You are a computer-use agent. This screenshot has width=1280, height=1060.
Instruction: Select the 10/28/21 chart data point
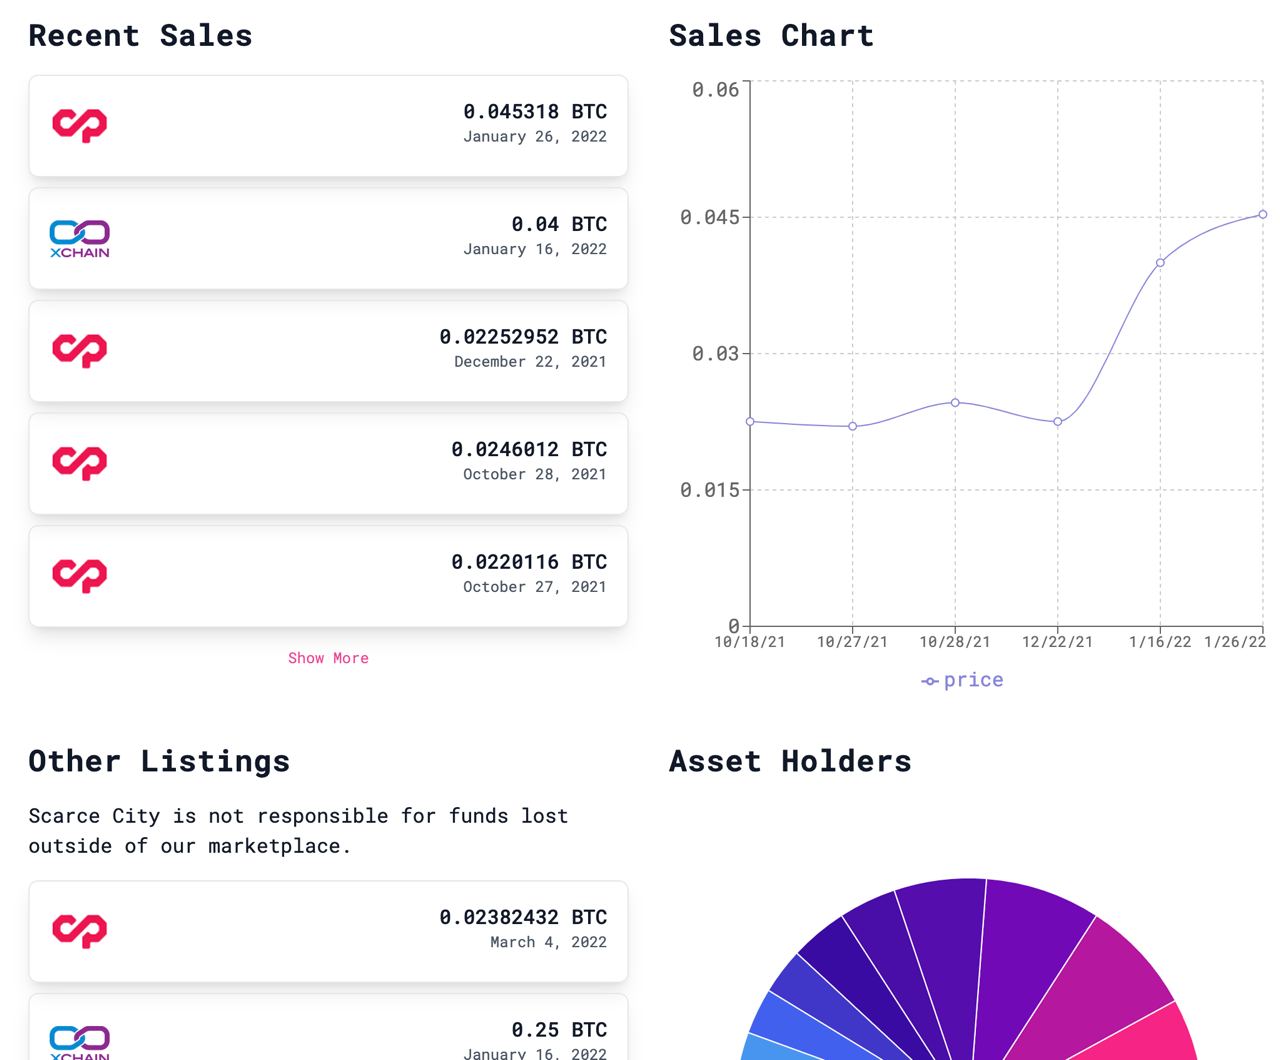point(955,403)
